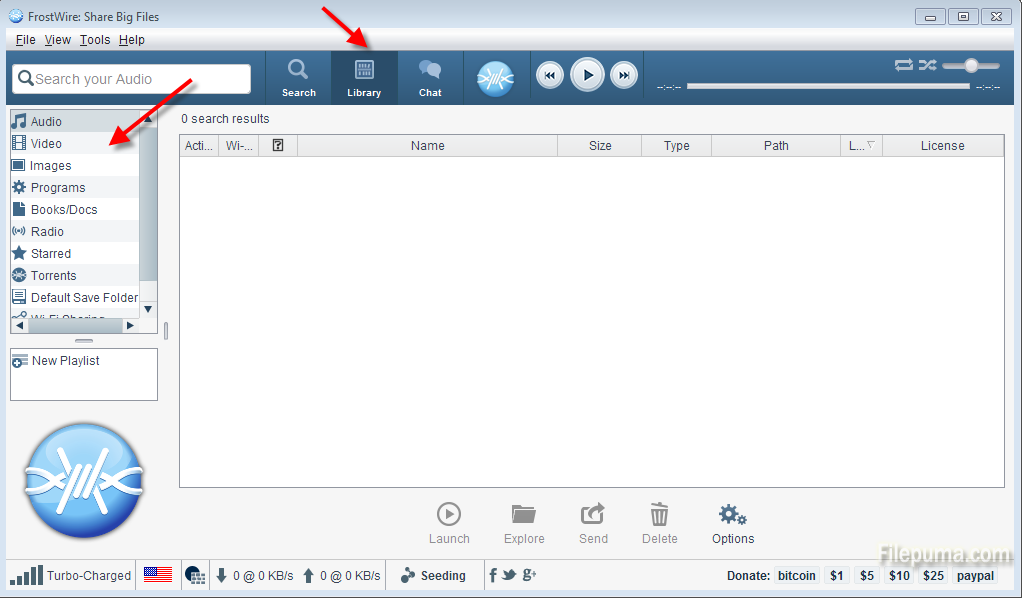
Task: Click the Options gears icon
Action: point(732,516)
